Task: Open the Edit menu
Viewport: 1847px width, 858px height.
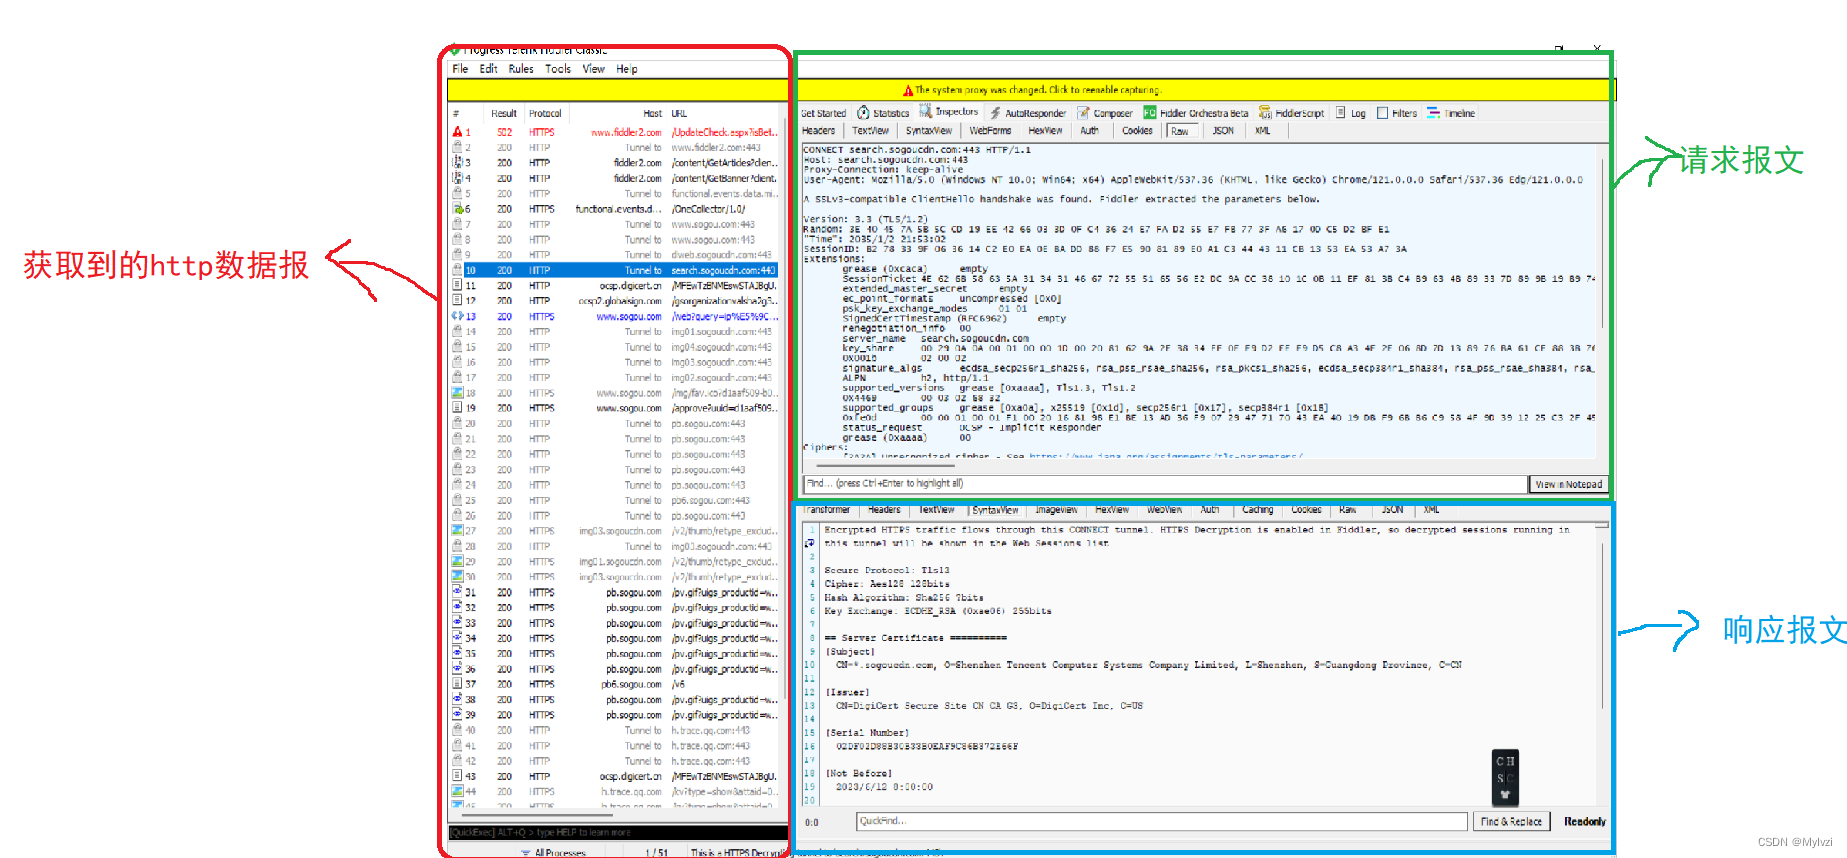Action: tap(488, 69)
